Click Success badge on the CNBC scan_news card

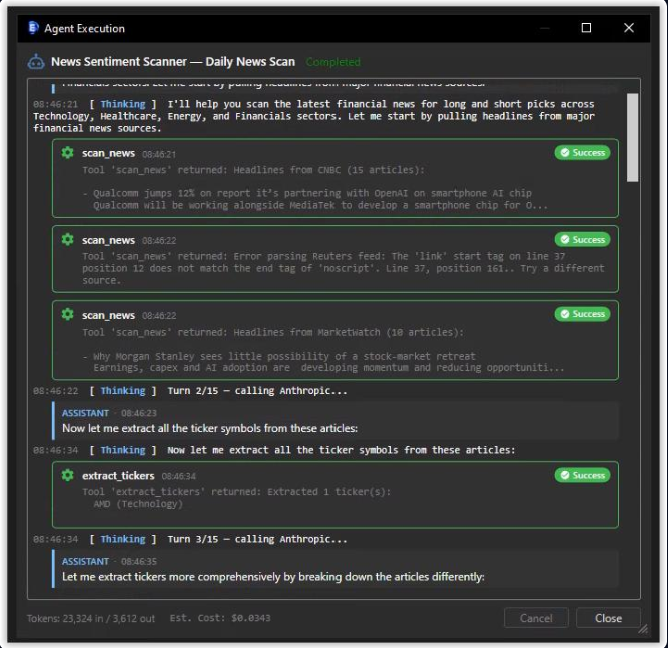click(x=582, y=153)
